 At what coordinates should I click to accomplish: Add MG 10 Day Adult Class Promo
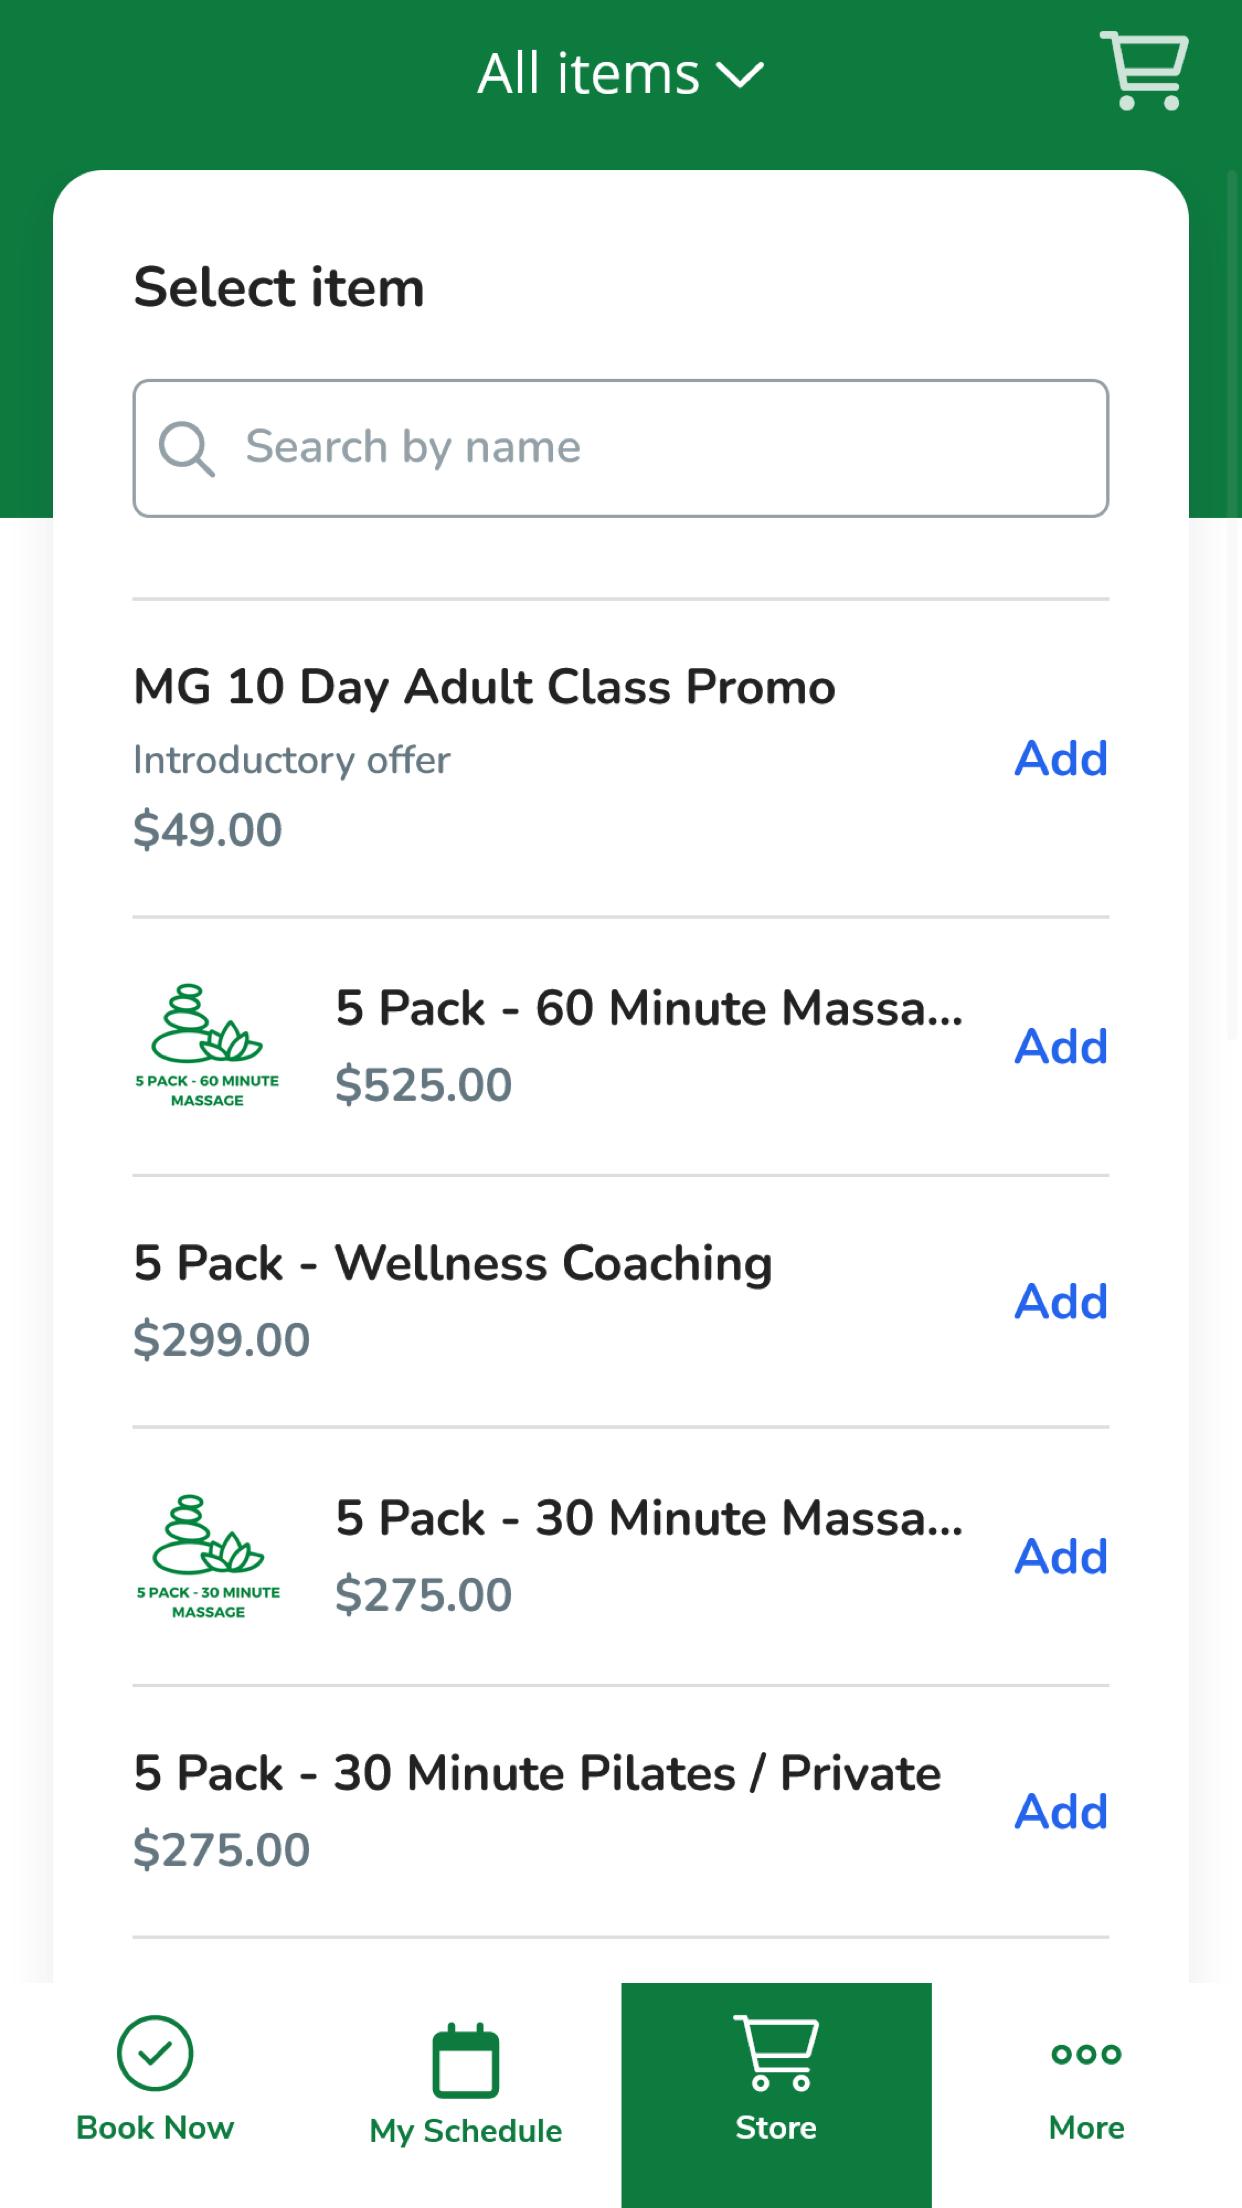tap(1061, 758)
